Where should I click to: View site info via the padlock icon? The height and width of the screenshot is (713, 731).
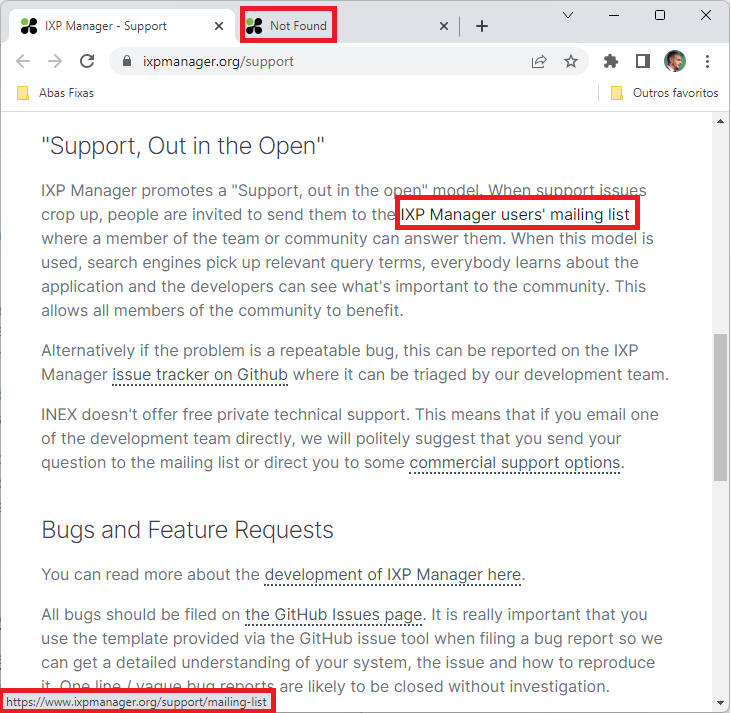(127, 61)
